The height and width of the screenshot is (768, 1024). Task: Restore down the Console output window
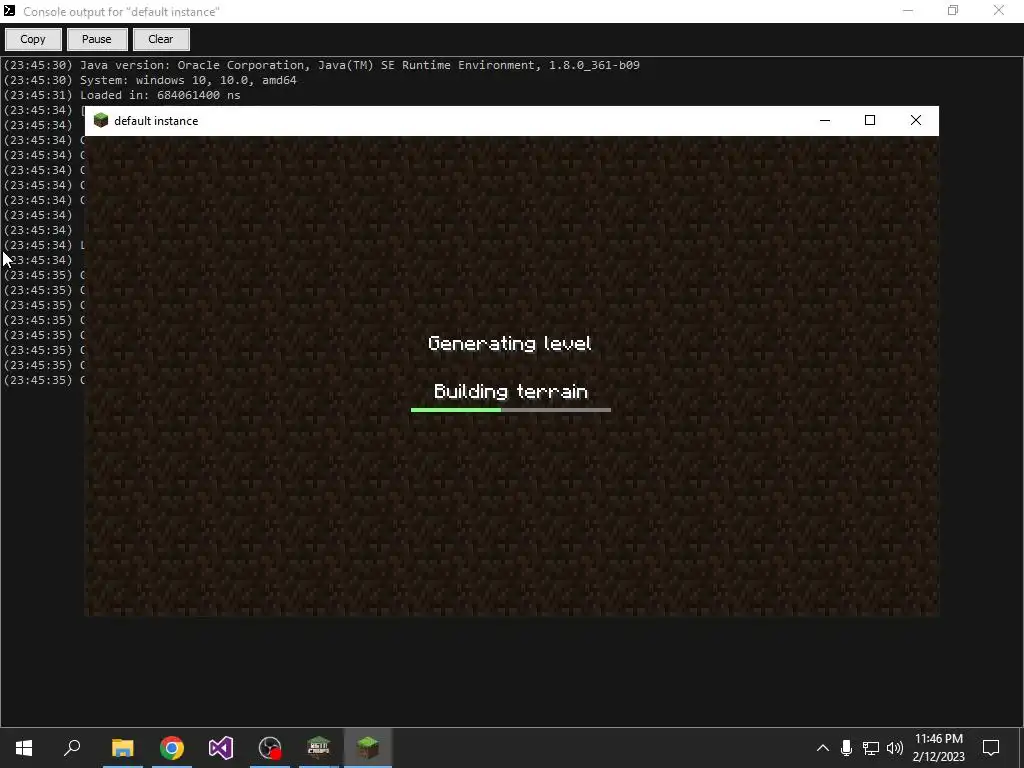coord(953,11)
